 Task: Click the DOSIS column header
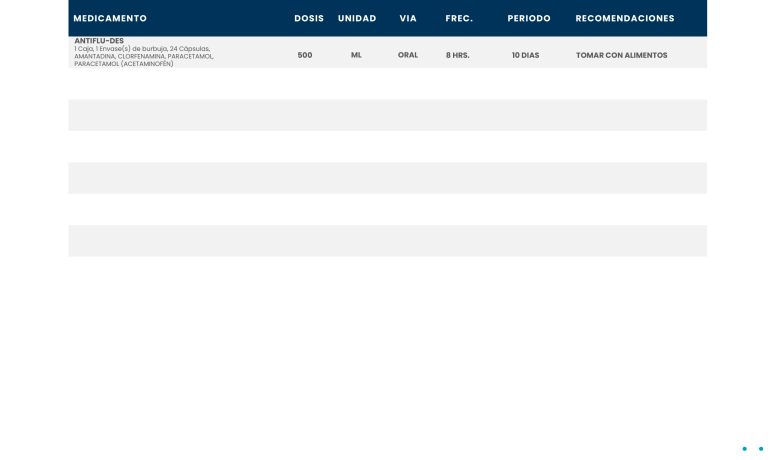click(x=309, y=18)
